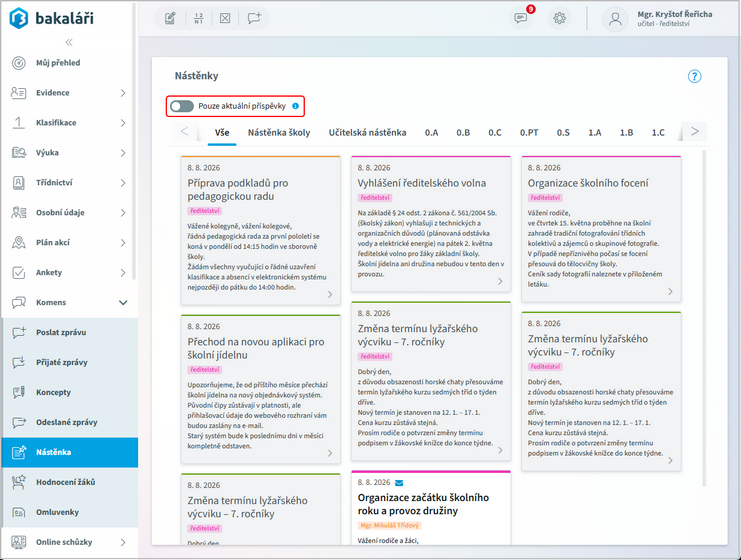Open the settings gear icon
Image resolution: width=741 pixels, height=560 pixels.
click(x=559, y=18)
